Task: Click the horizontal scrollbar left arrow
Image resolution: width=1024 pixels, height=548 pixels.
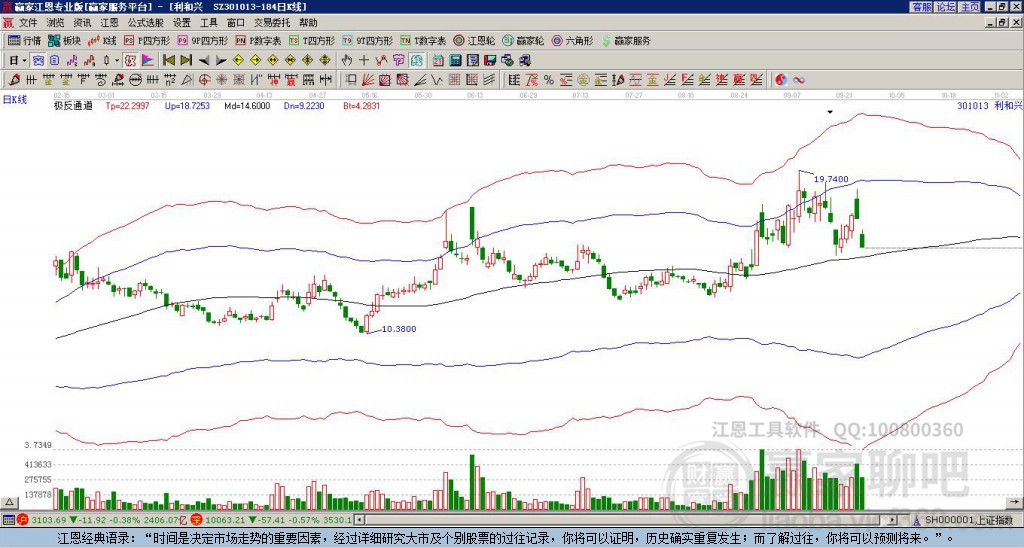Action: tap(359, 520)
